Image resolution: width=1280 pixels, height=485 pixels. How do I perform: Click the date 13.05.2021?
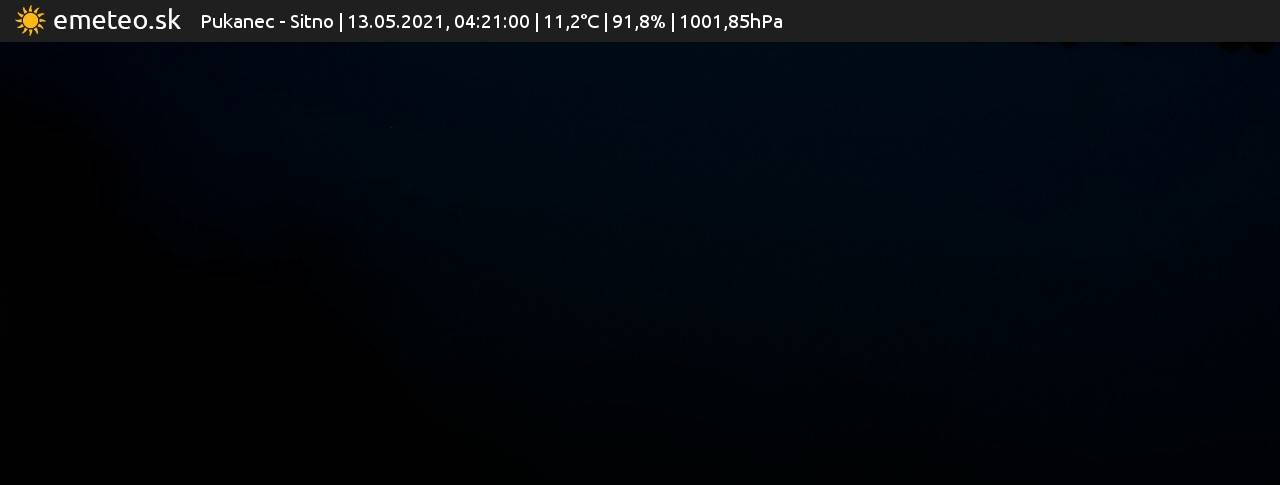pos(396,22)
